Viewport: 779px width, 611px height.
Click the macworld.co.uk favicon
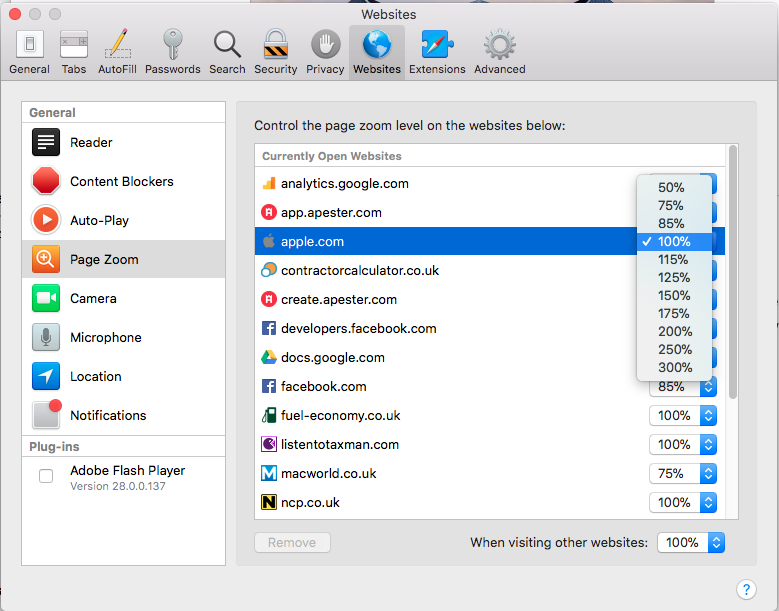pyautogui.click(x=269, y=473)
